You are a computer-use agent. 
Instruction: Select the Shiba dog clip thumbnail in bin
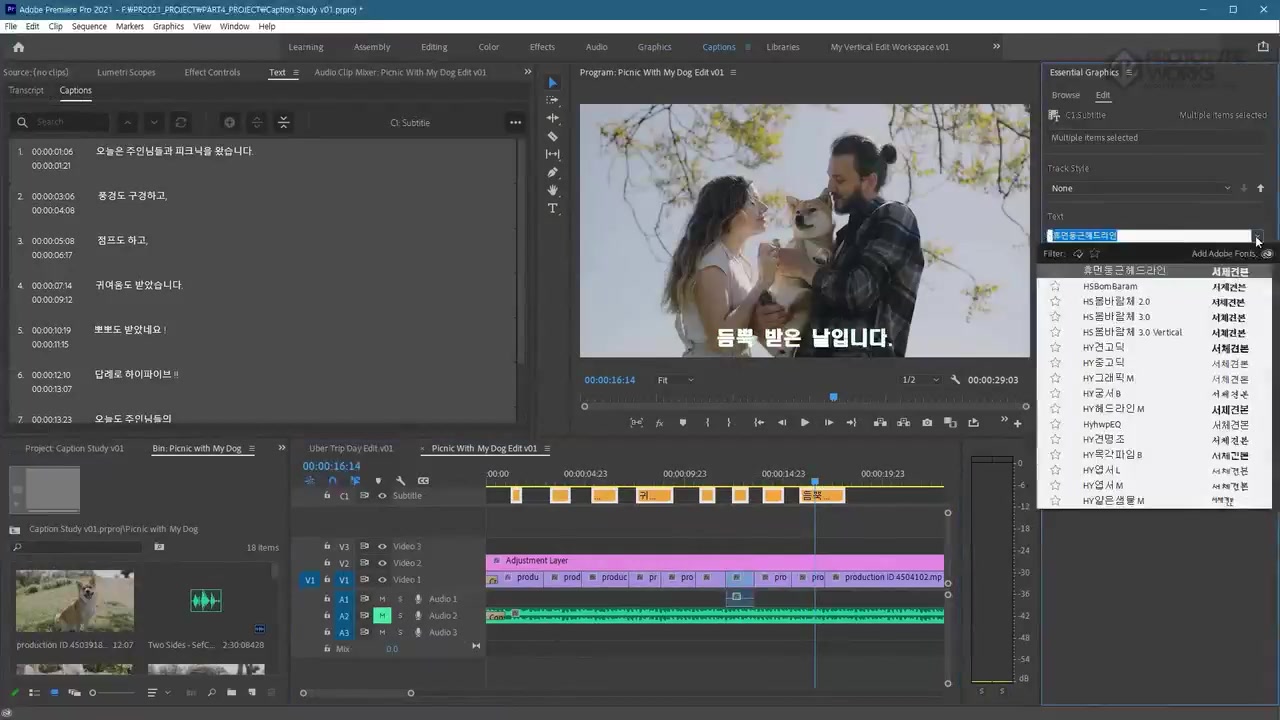[x=75, y=601]
